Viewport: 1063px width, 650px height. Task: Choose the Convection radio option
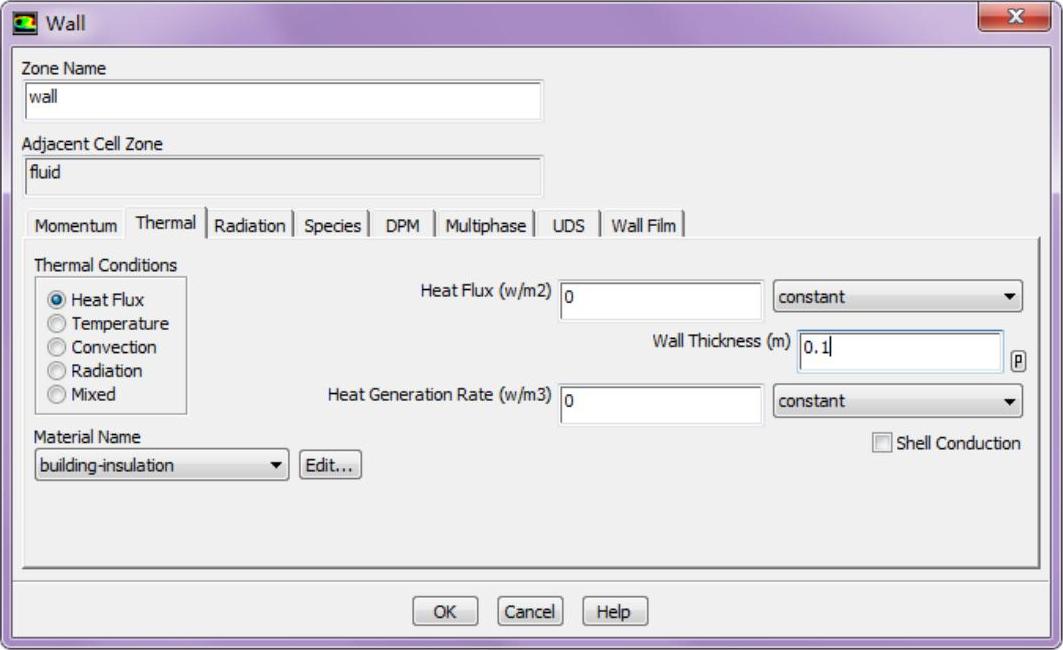(x=57, y=347)
